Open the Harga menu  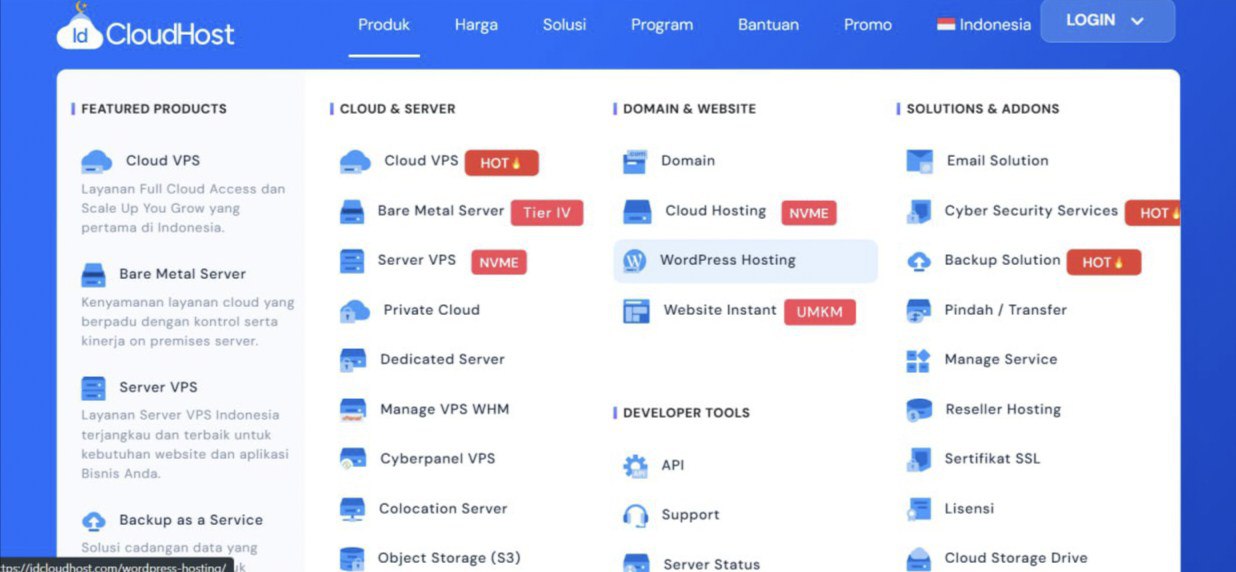[x=476, y=25]
